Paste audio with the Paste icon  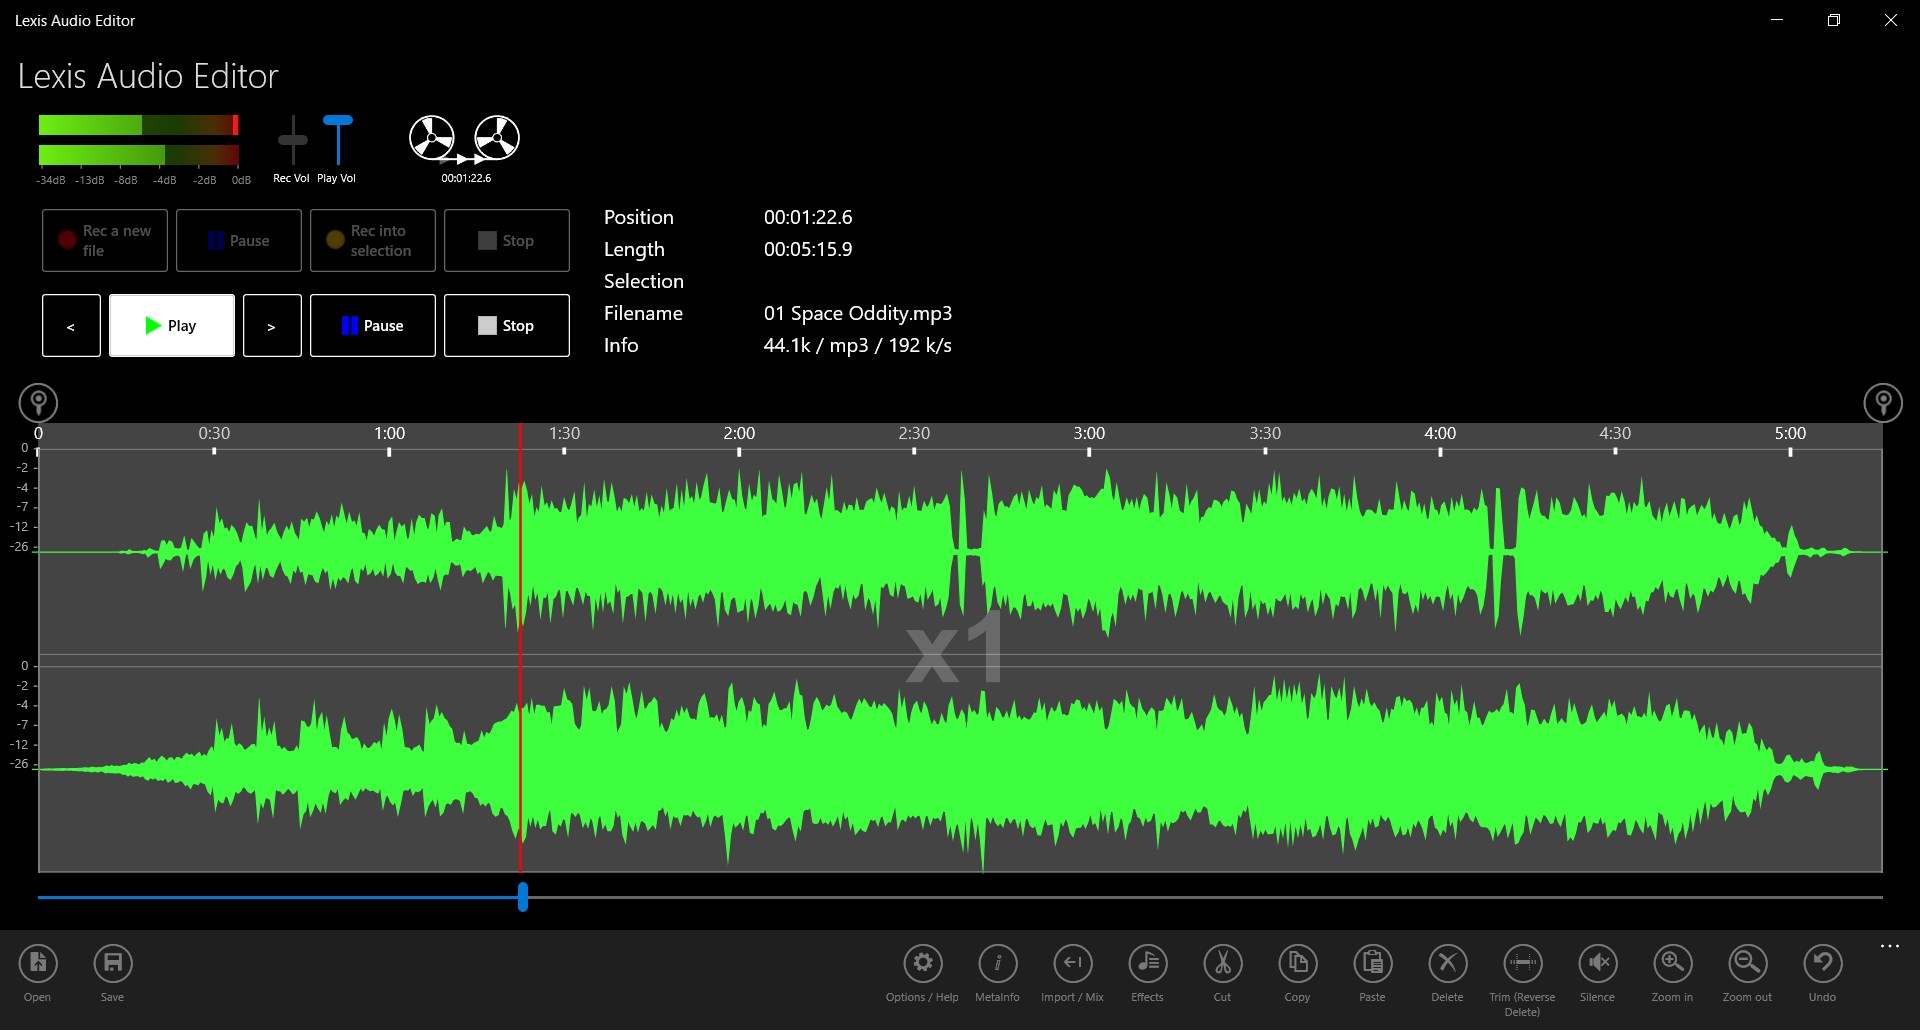tap(1371, 970)
